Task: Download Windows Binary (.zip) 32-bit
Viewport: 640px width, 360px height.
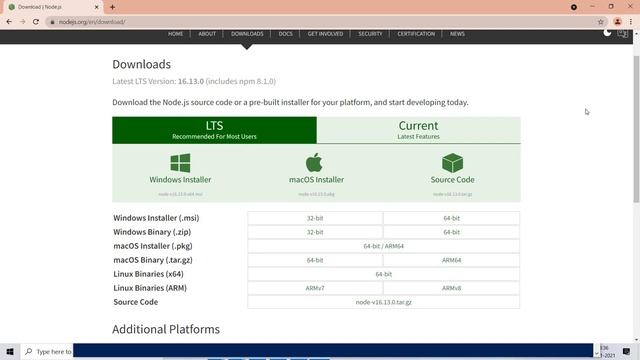Action: tap(315, 232)
